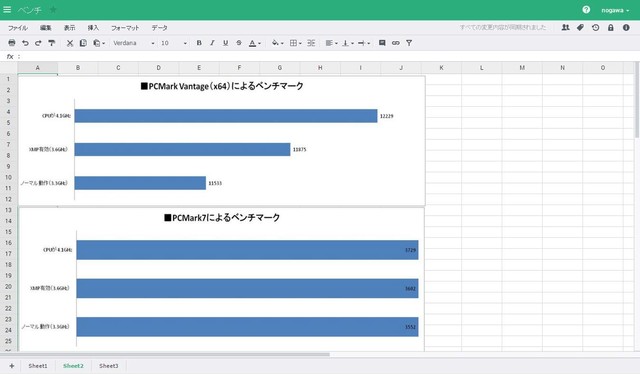The height and width of the screenshot is (374, 640).
Task: Open the hamburger main menu
Action: (7, 9)
